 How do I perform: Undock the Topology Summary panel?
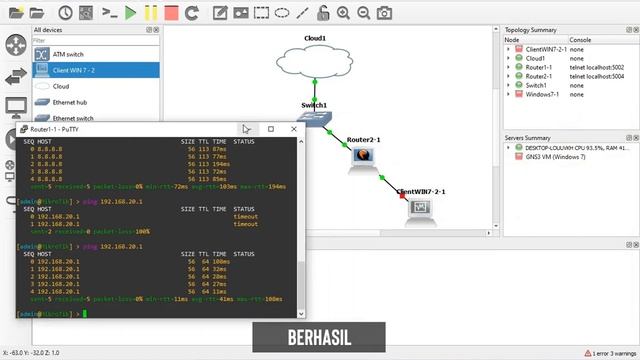(x=629, y=30)
